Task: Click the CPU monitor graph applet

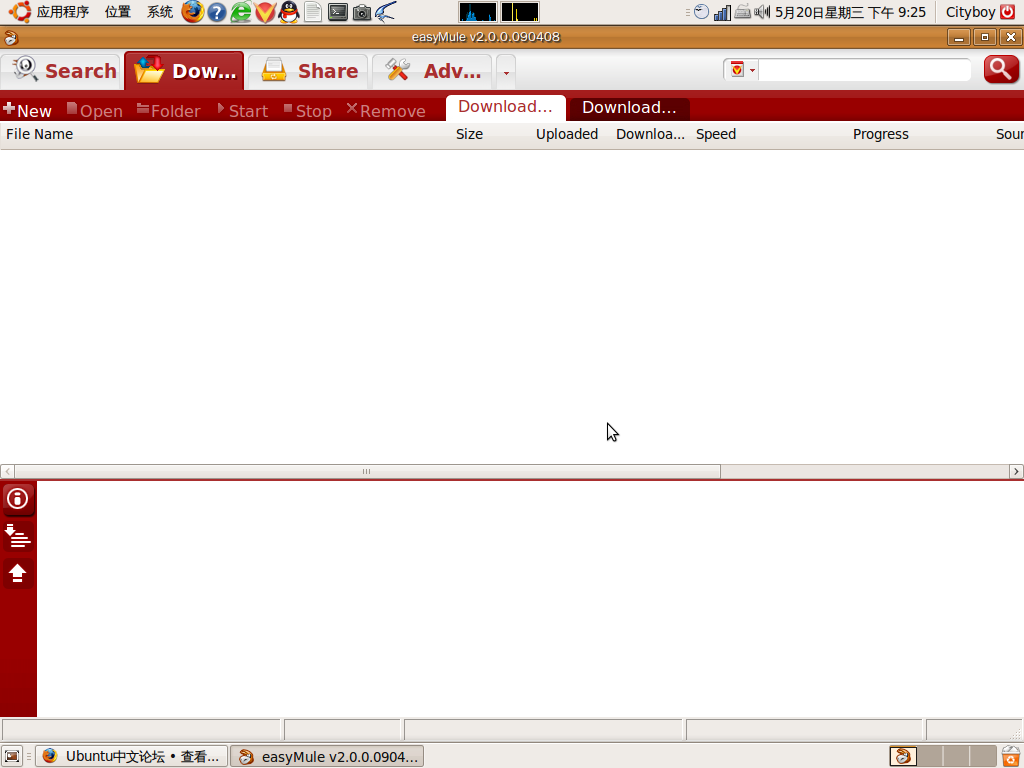Action: (x=478, y=12)
